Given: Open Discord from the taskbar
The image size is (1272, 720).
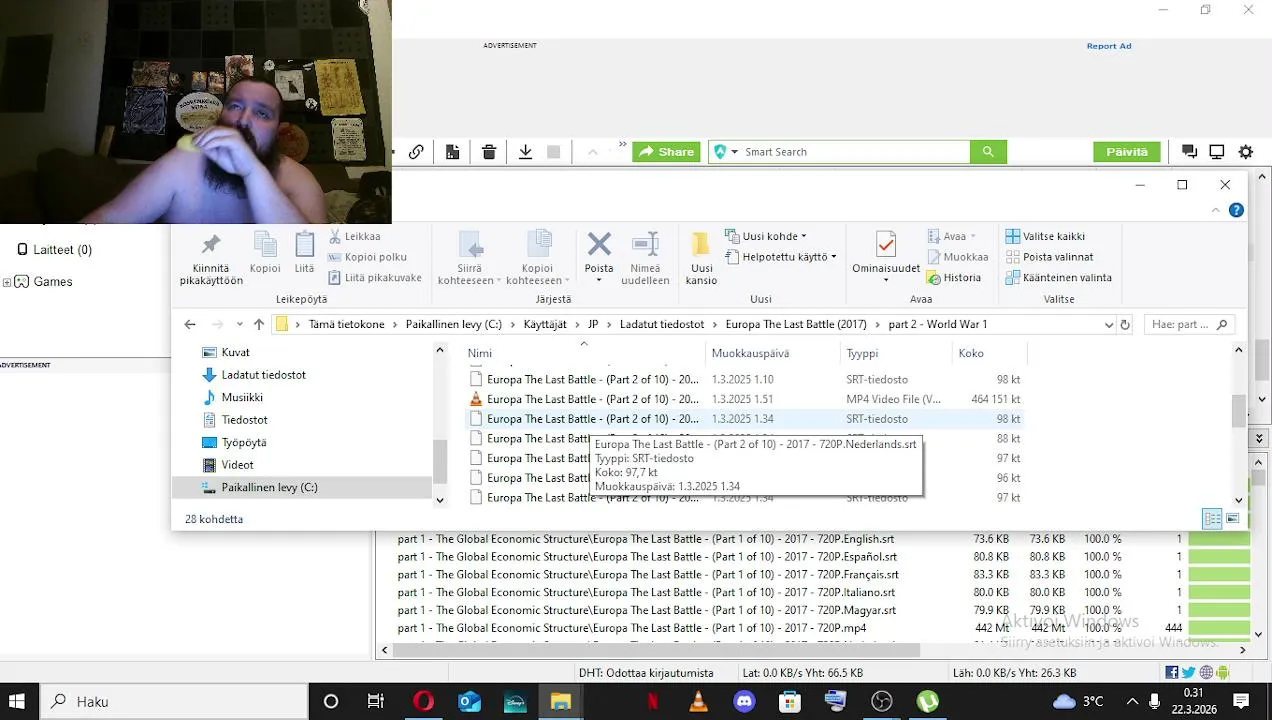Looking at the screenshot, I should [x=745, y=701].
